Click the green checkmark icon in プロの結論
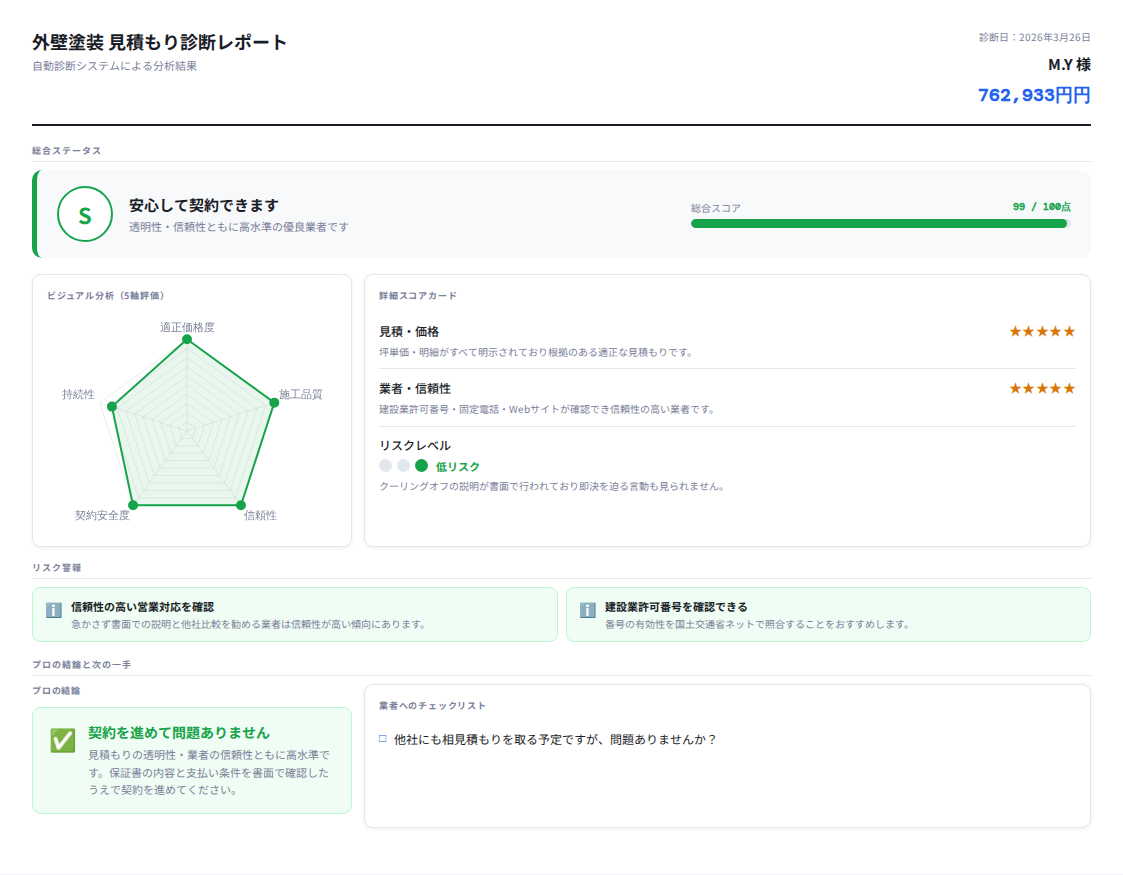Screen dimensions: 1123x875 click(63, 741)
